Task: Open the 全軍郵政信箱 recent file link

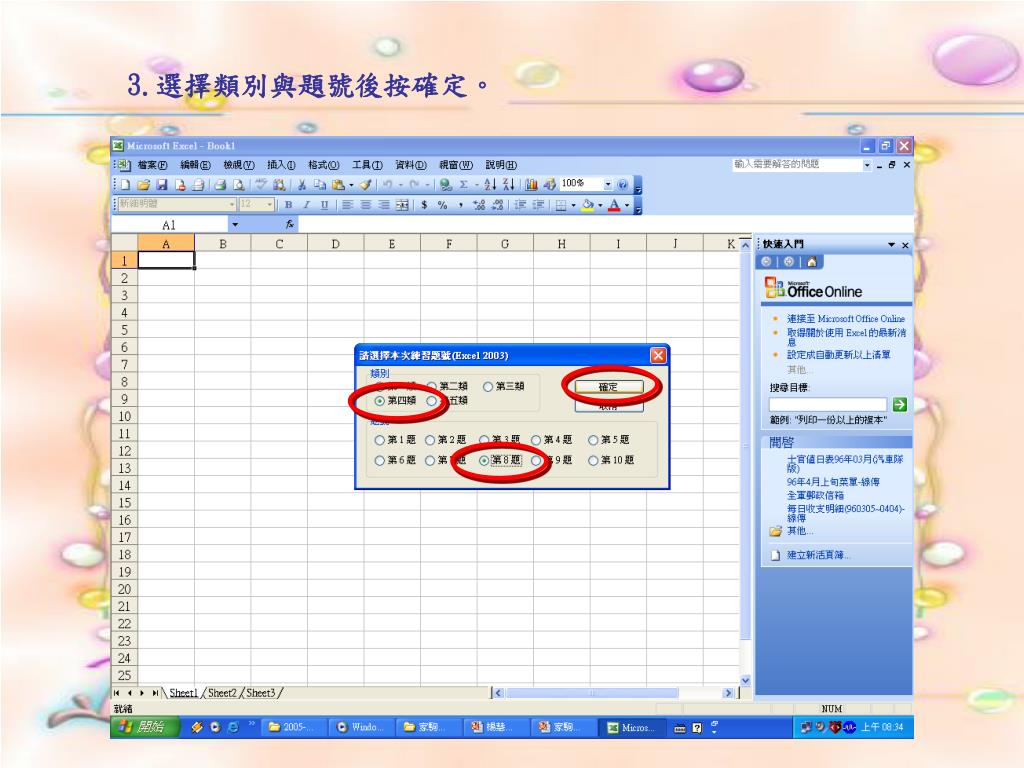Action: pos(815,495)
